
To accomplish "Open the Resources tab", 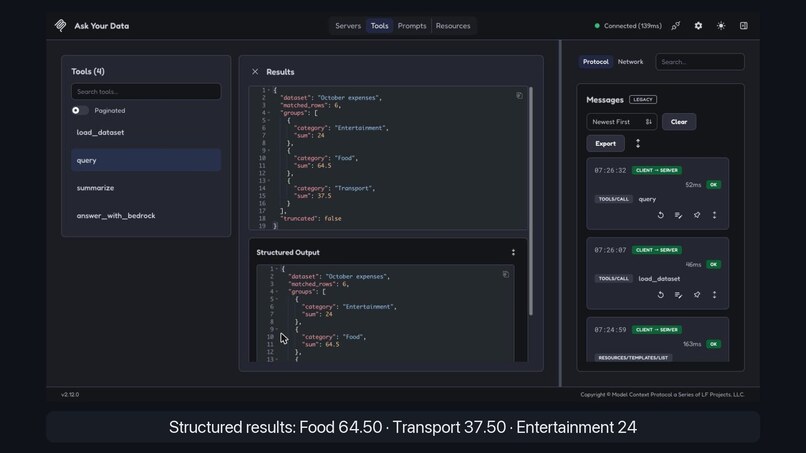I will (x=453, y=26).
